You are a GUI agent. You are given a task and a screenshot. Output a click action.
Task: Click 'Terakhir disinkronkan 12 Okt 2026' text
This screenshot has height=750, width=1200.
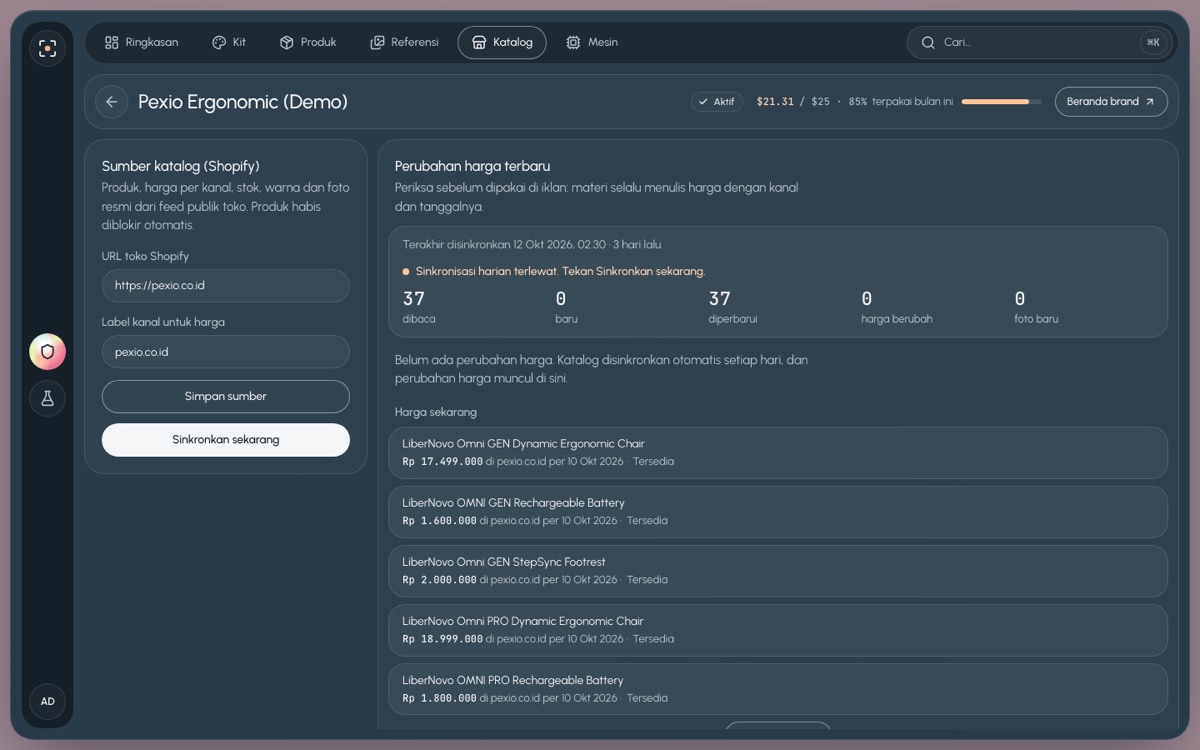tap(533, 245)
